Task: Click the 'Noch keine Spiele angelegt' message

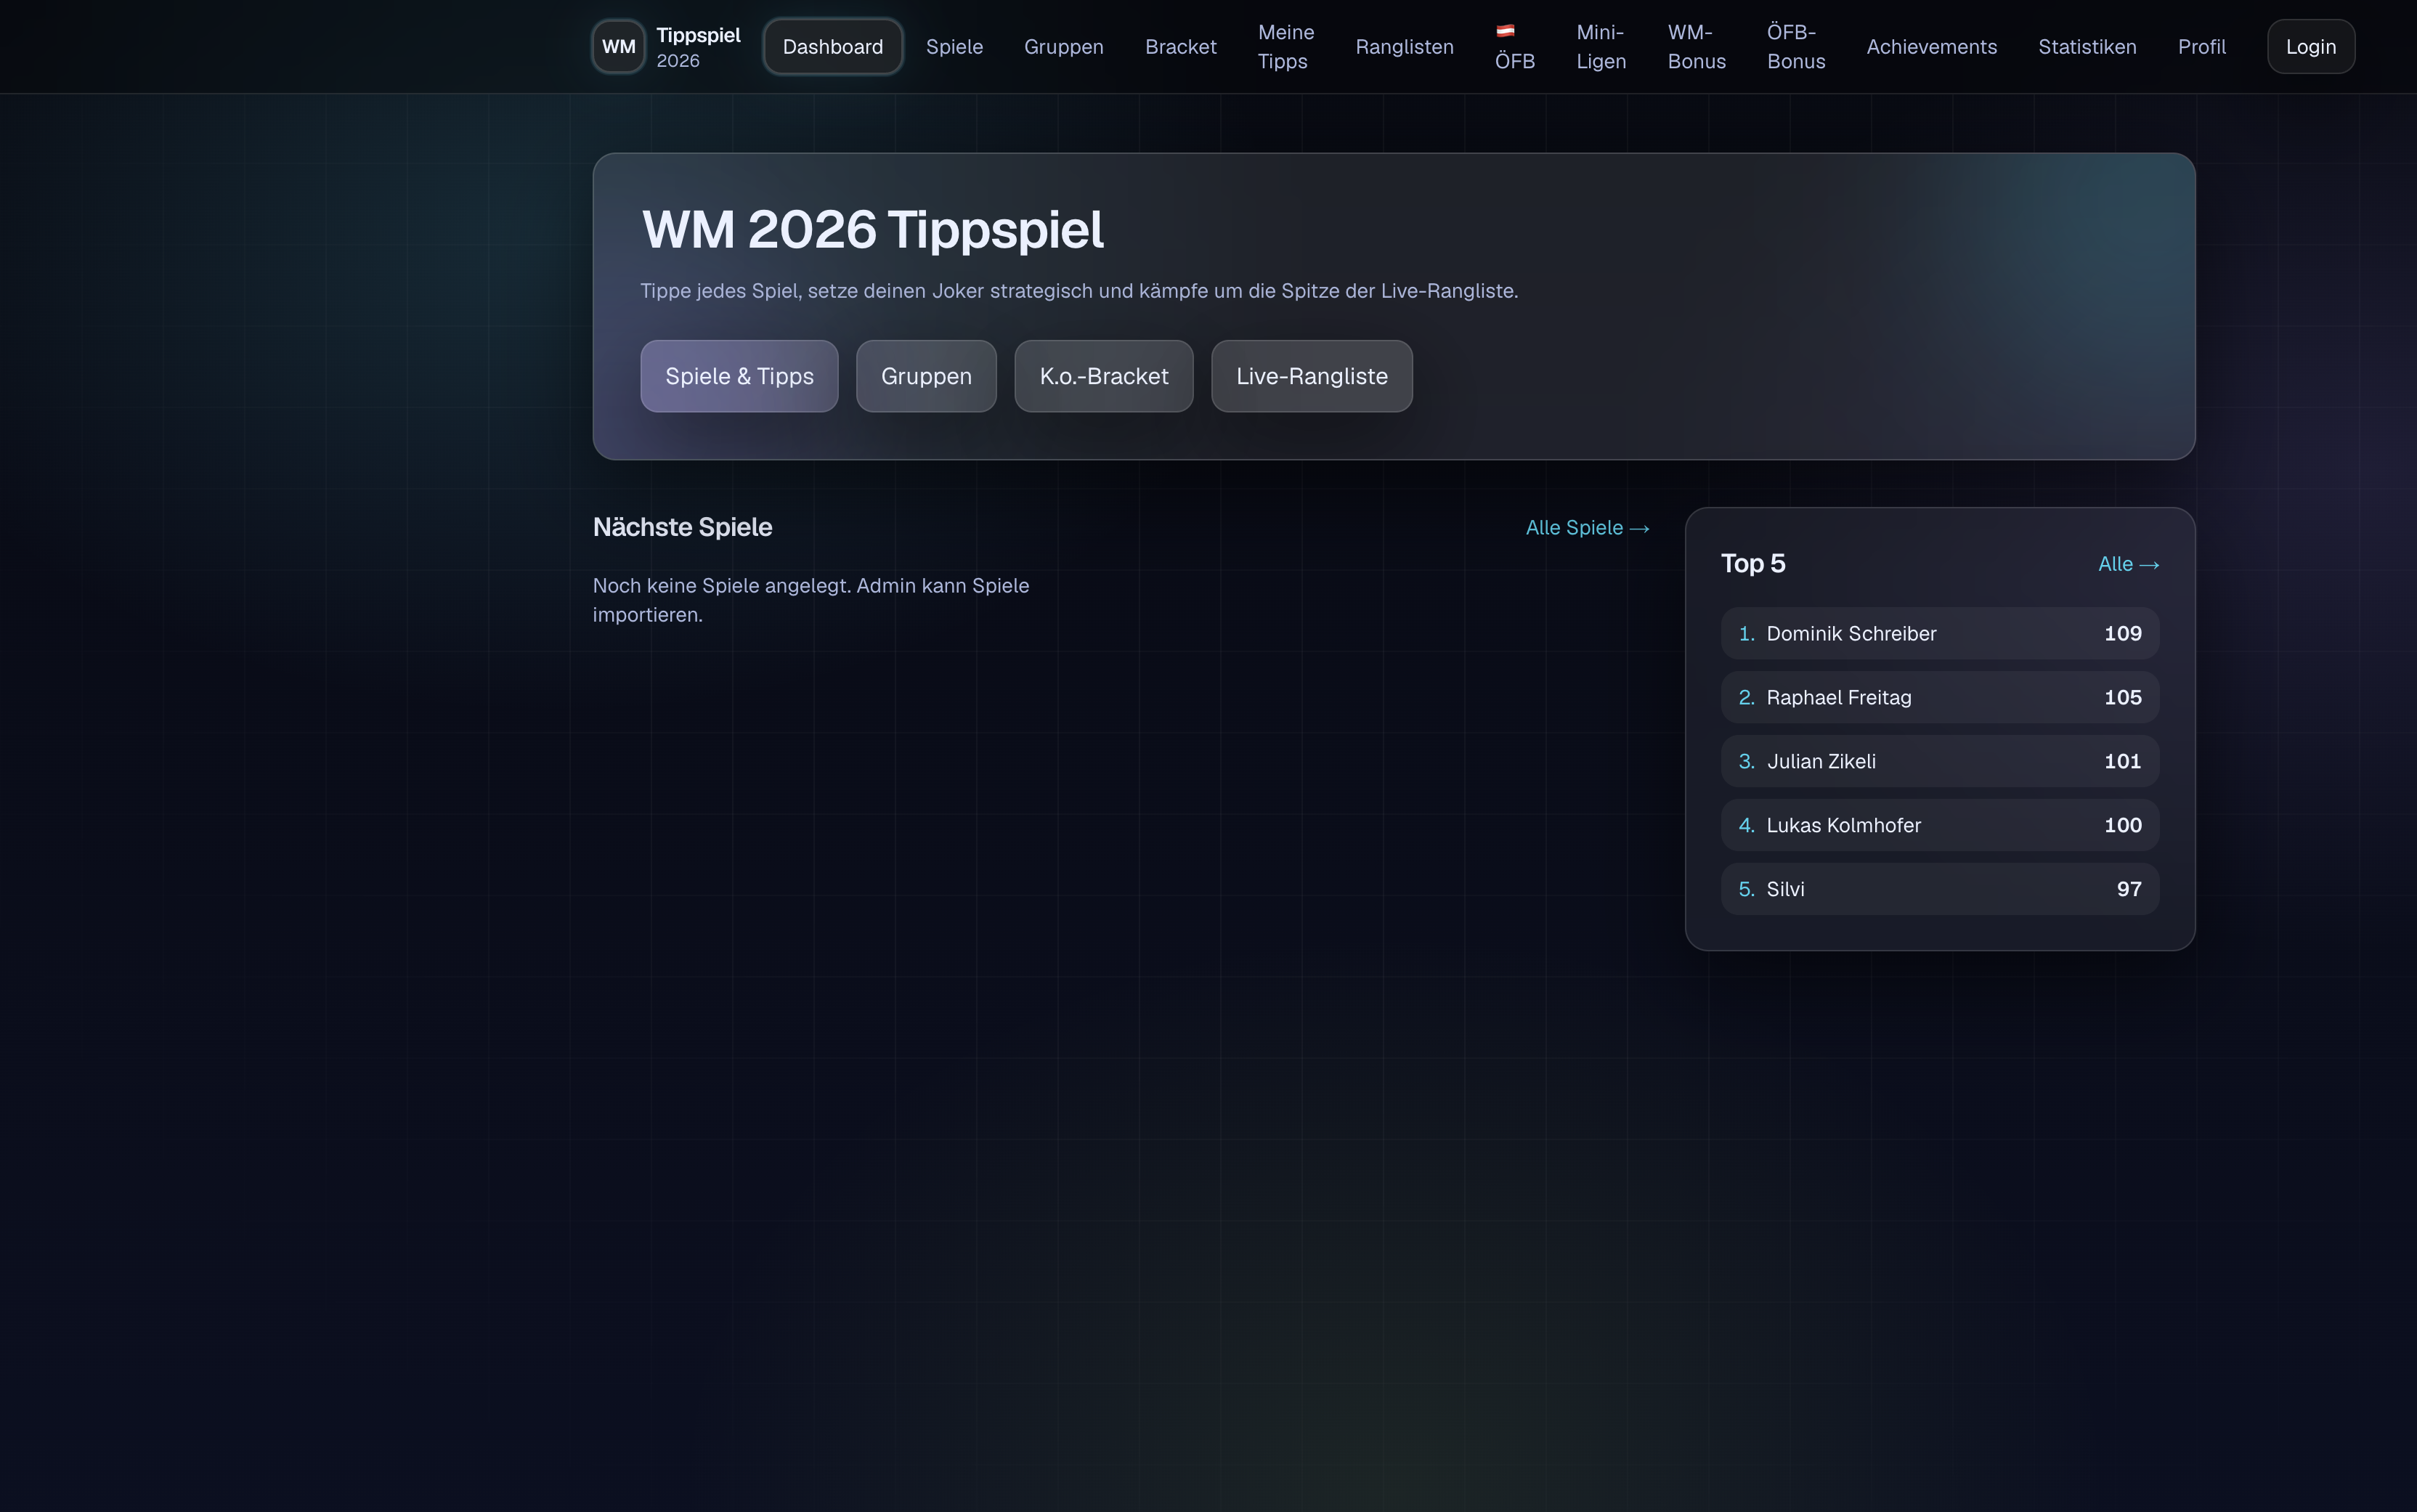Action: point(811,600)
